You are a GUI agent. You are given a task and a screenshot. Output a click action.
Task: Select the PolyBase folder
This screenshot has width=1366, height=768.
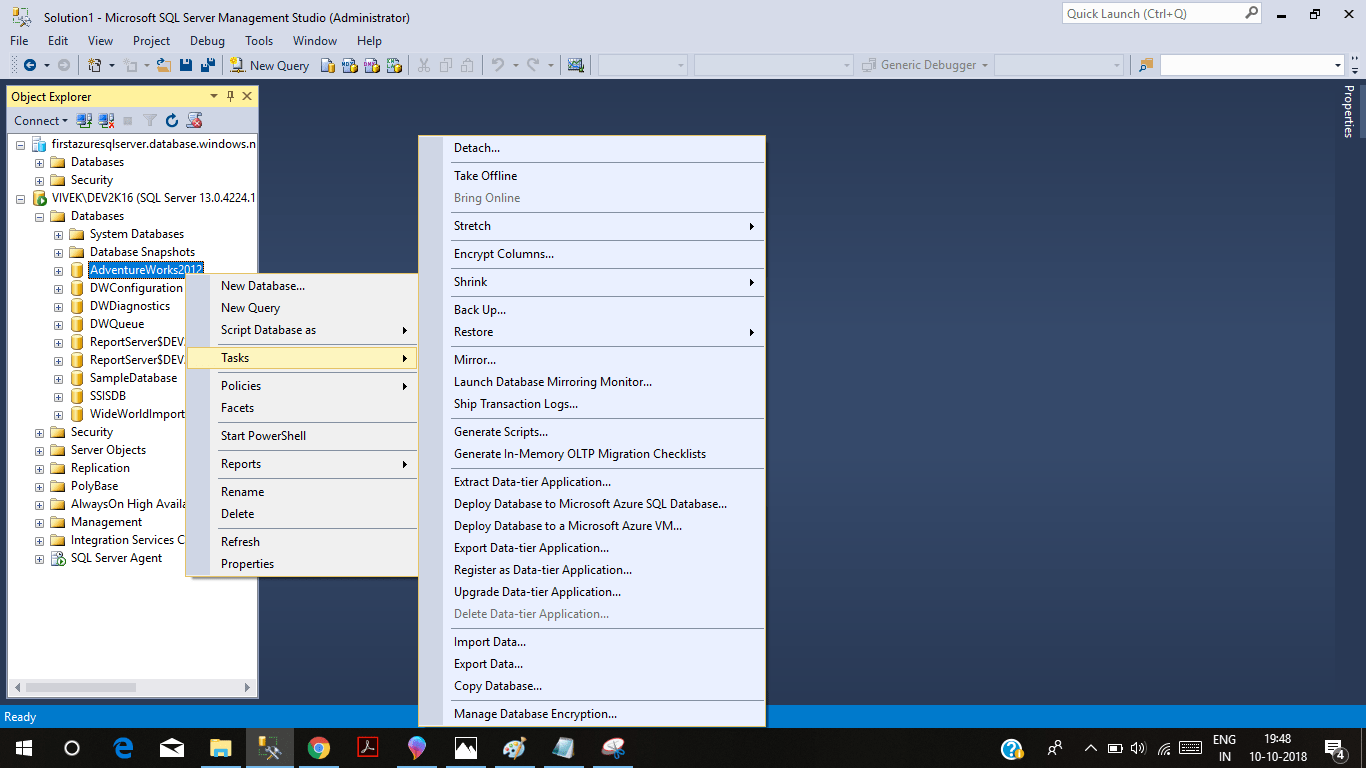(94, 486)
